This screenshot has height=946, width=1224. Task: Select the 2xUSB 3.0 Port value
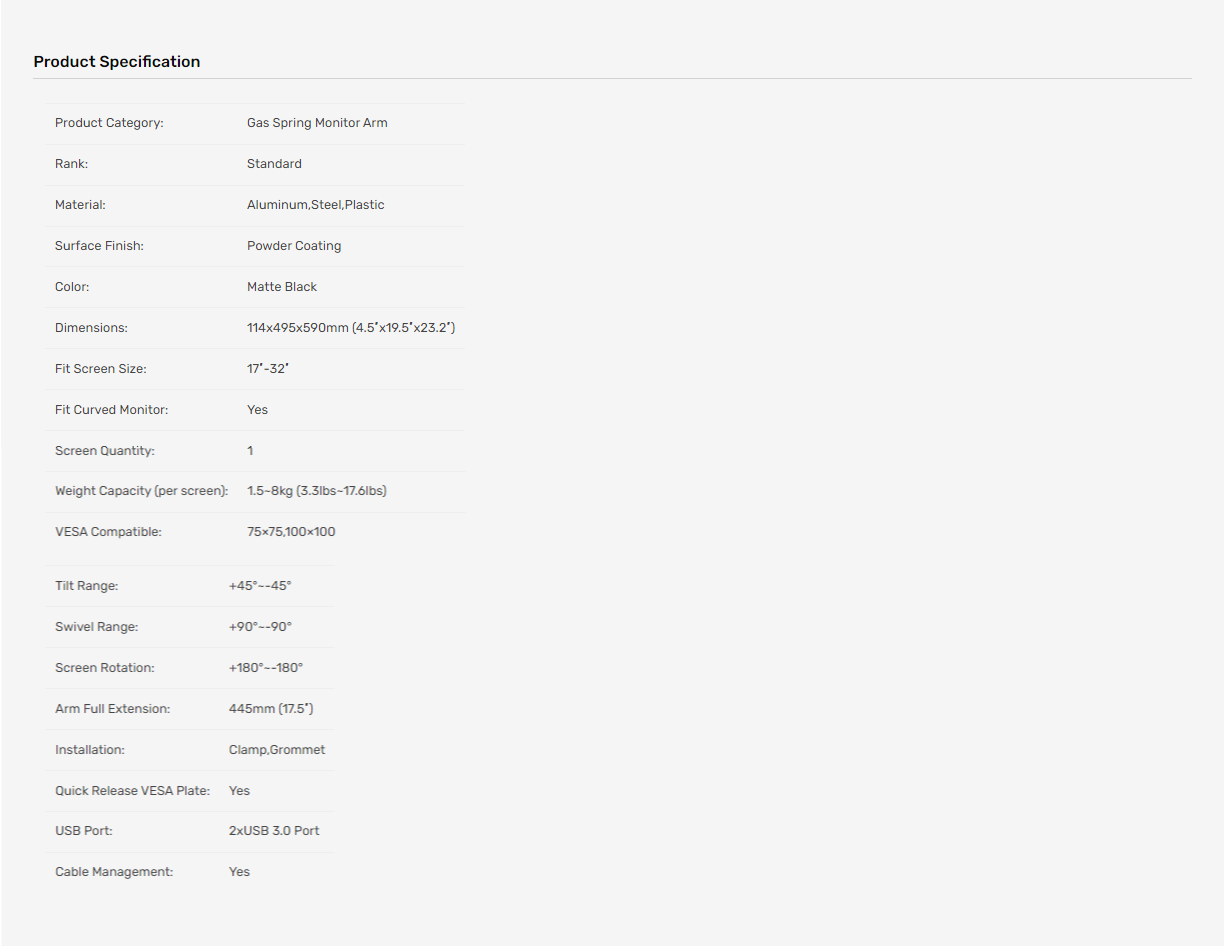tap(274, 831)
